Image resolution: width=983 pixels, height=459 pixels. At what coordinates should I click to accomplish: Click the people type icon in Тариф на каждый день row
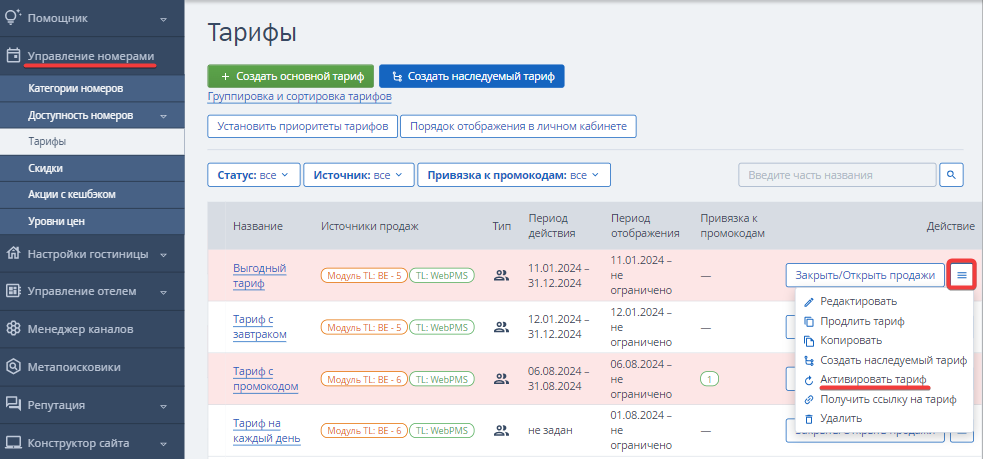pyautogui.click(x=500, y=430)
